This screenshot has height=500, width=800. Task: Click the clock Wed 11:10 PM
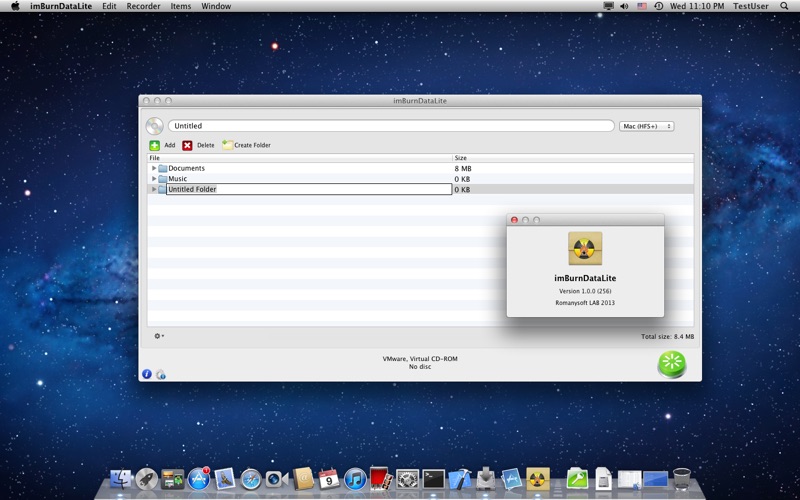pos(696,6)
